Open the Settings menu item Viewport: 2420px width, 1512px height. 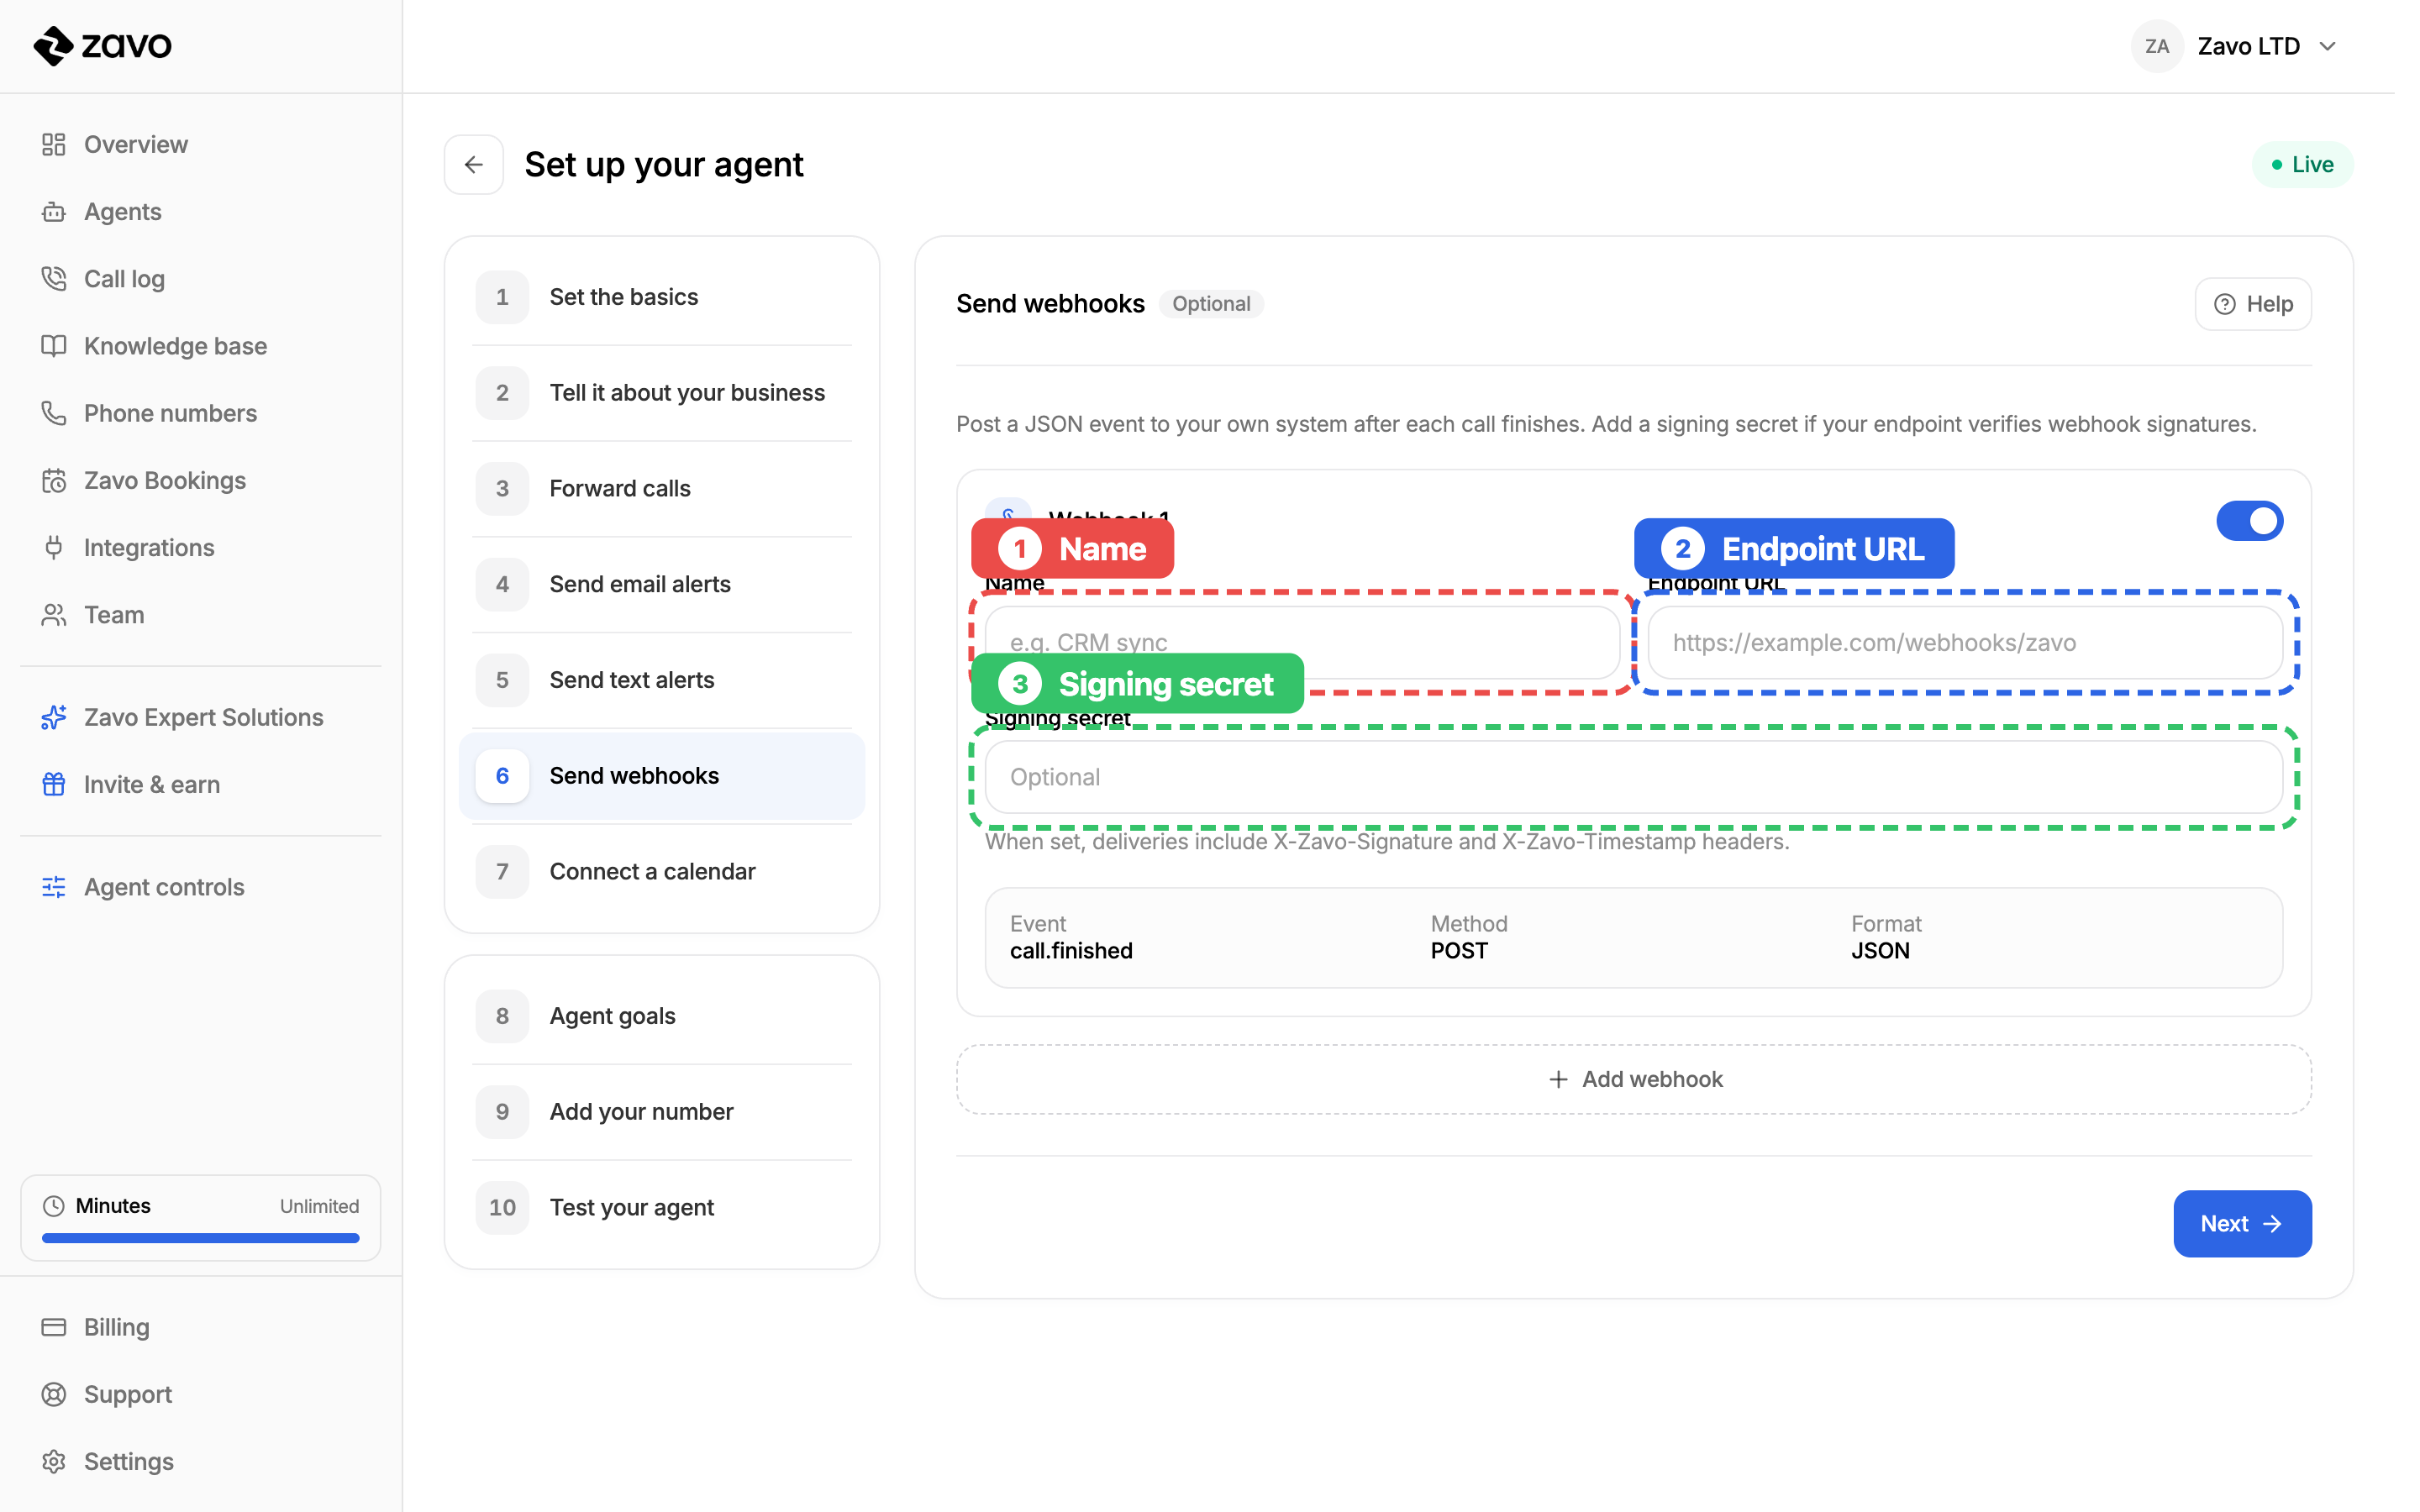(x=200, y=1461)
